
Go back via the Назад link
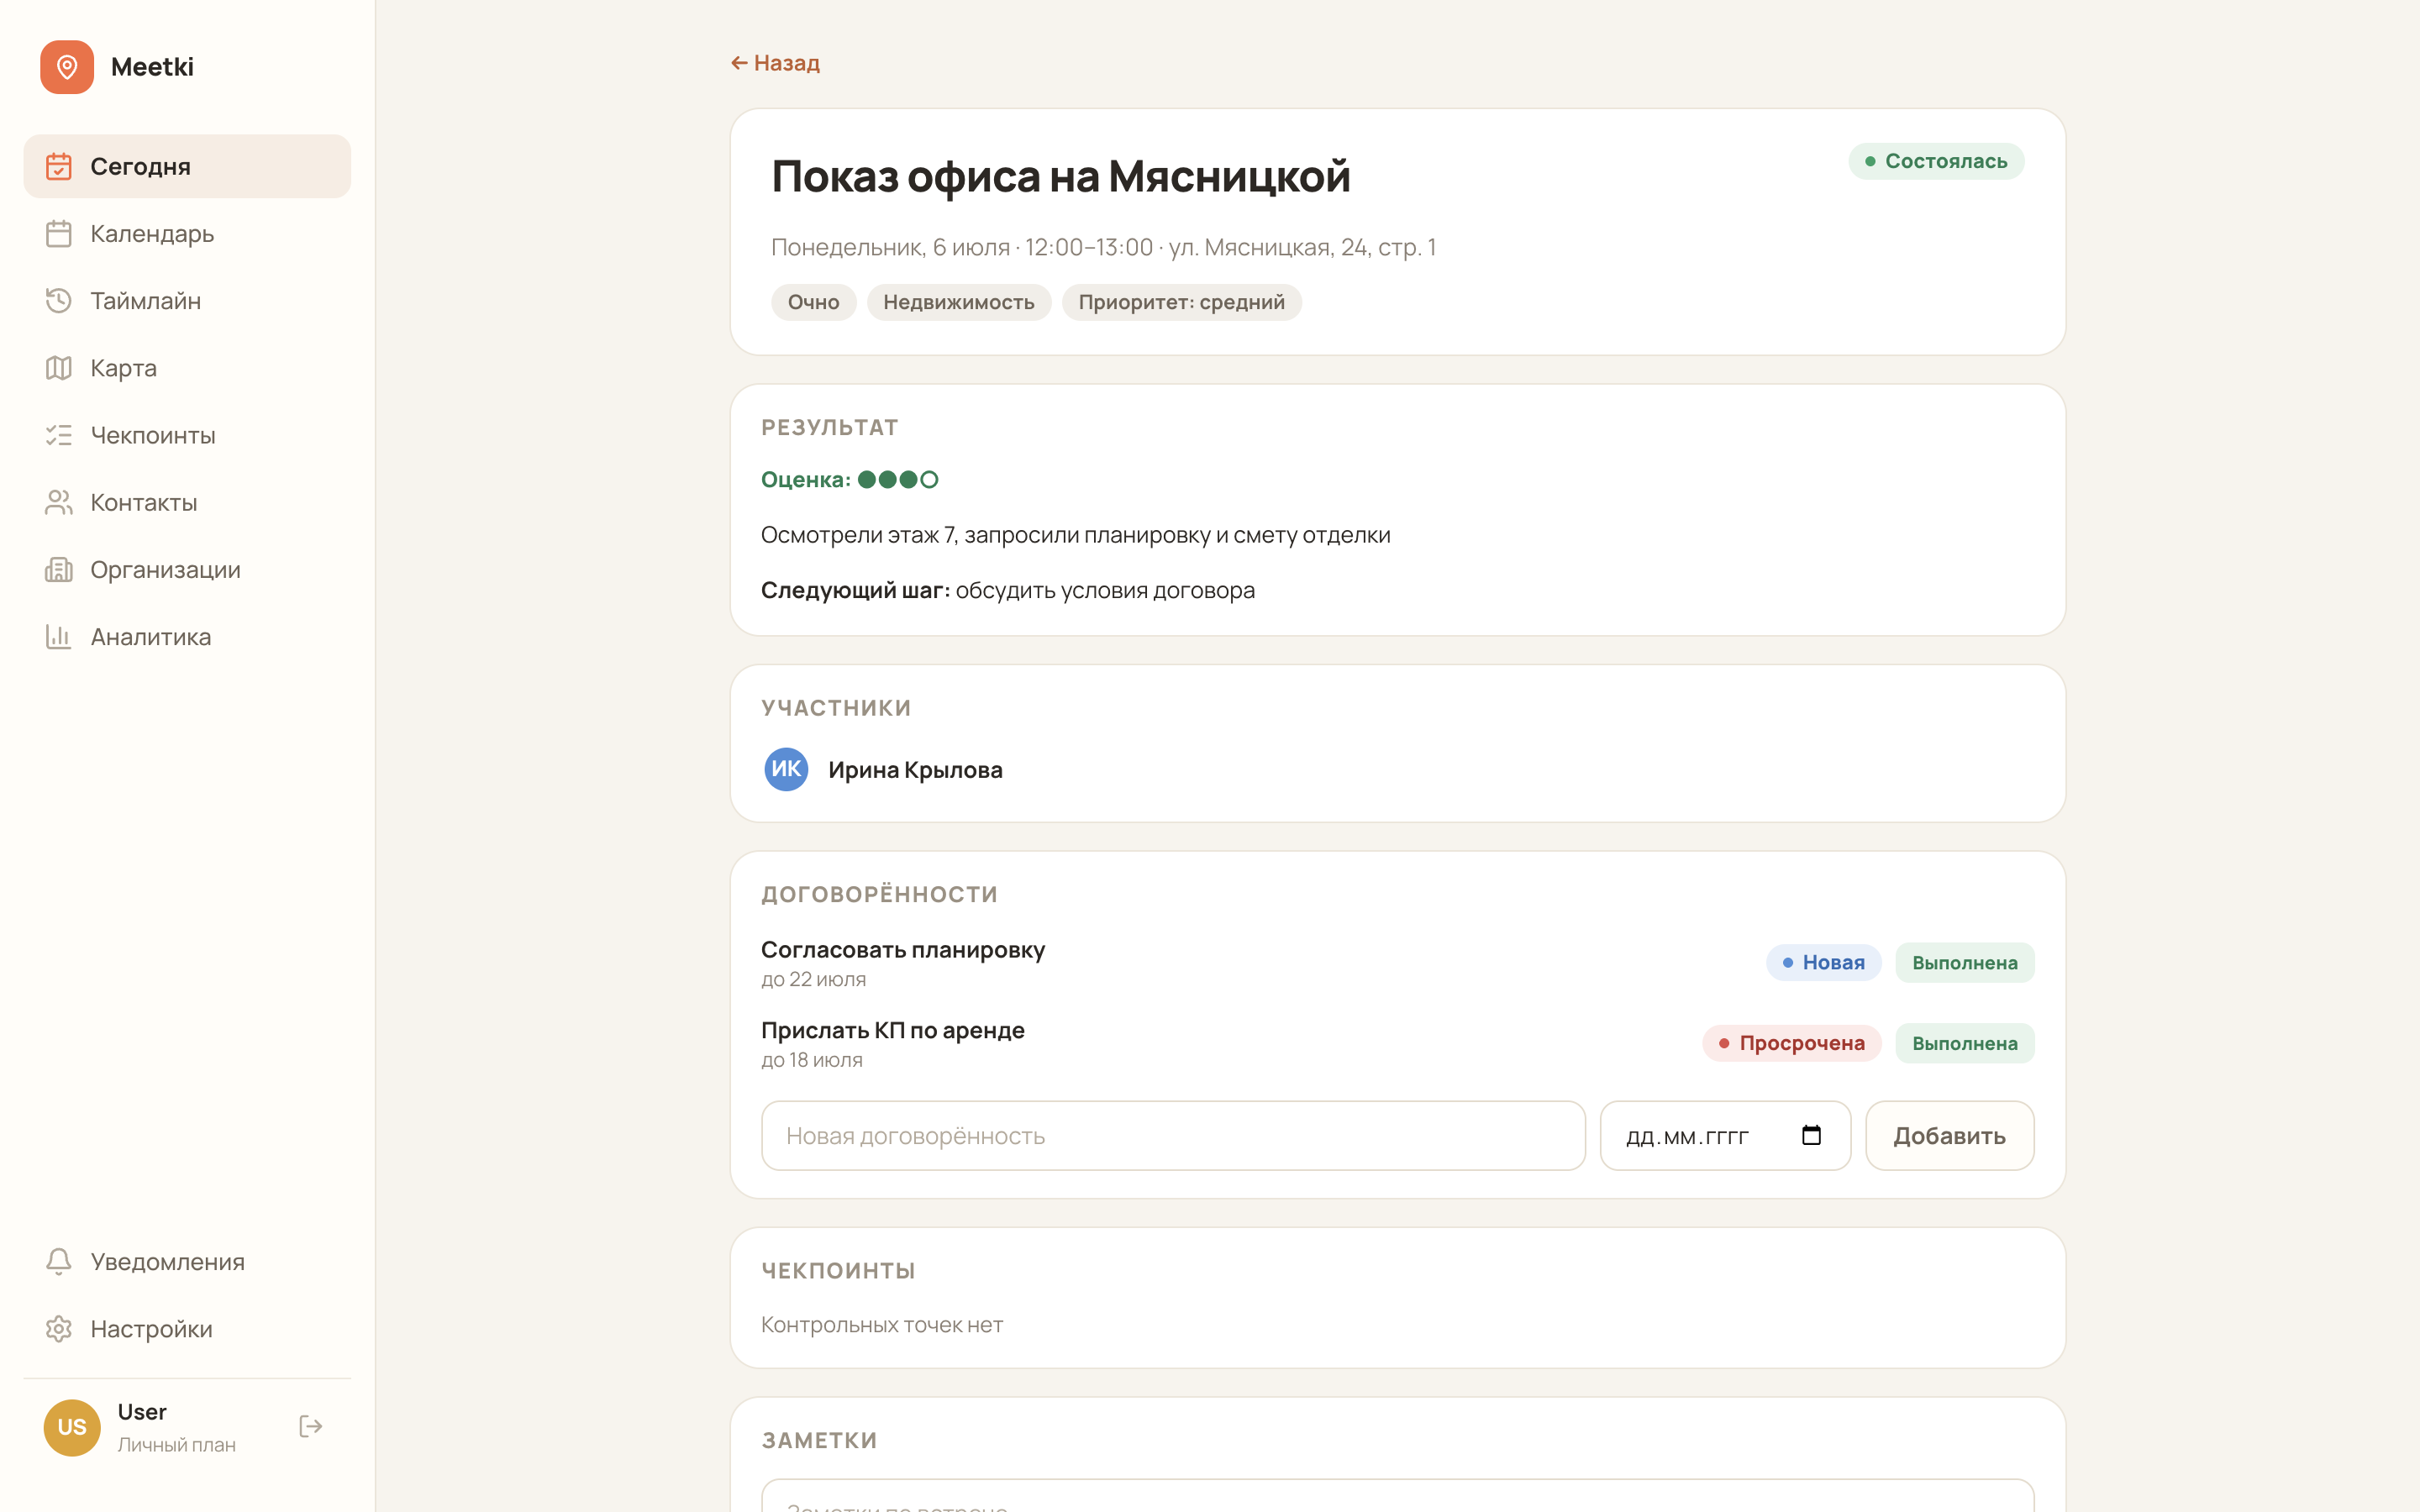[x=775, y=63]
